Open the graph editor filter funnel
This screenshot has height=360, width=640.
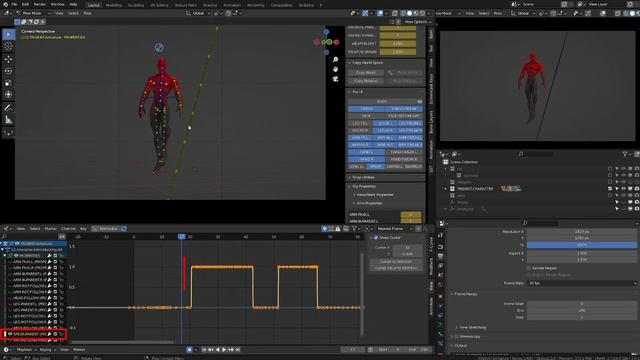point(354,229)
